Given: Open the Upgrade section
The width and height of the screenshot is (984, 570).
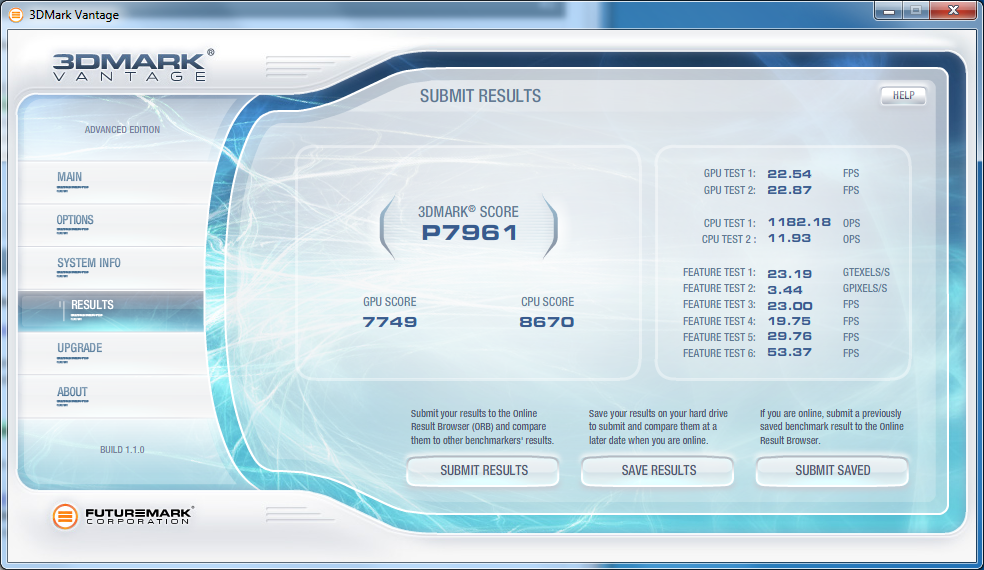Looking at the screenshot, I should coord(110,353).
